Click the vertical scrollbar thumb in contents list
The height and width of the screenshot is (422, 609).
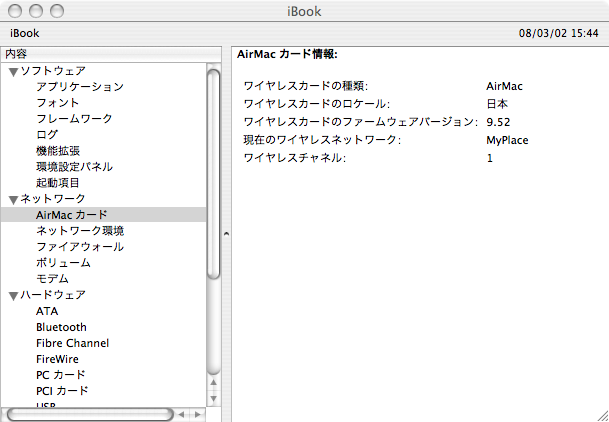pyautogui.click(x=213, y=174)
